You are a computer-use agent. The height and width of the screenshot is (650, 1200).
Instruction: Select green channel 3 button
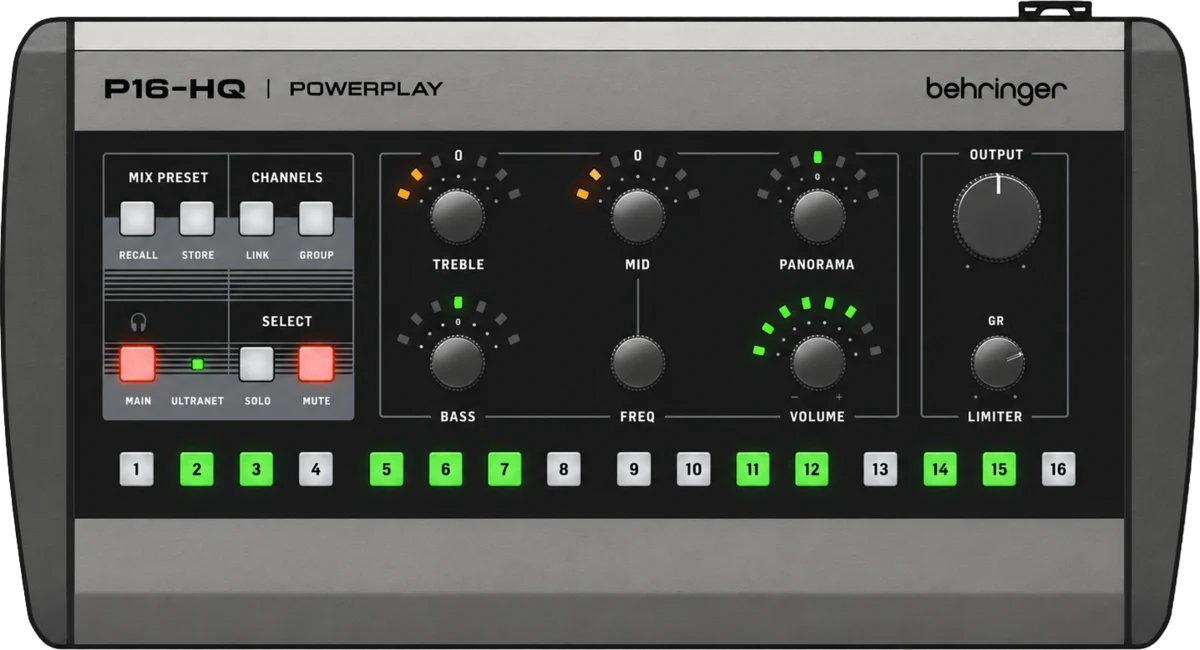256,469
